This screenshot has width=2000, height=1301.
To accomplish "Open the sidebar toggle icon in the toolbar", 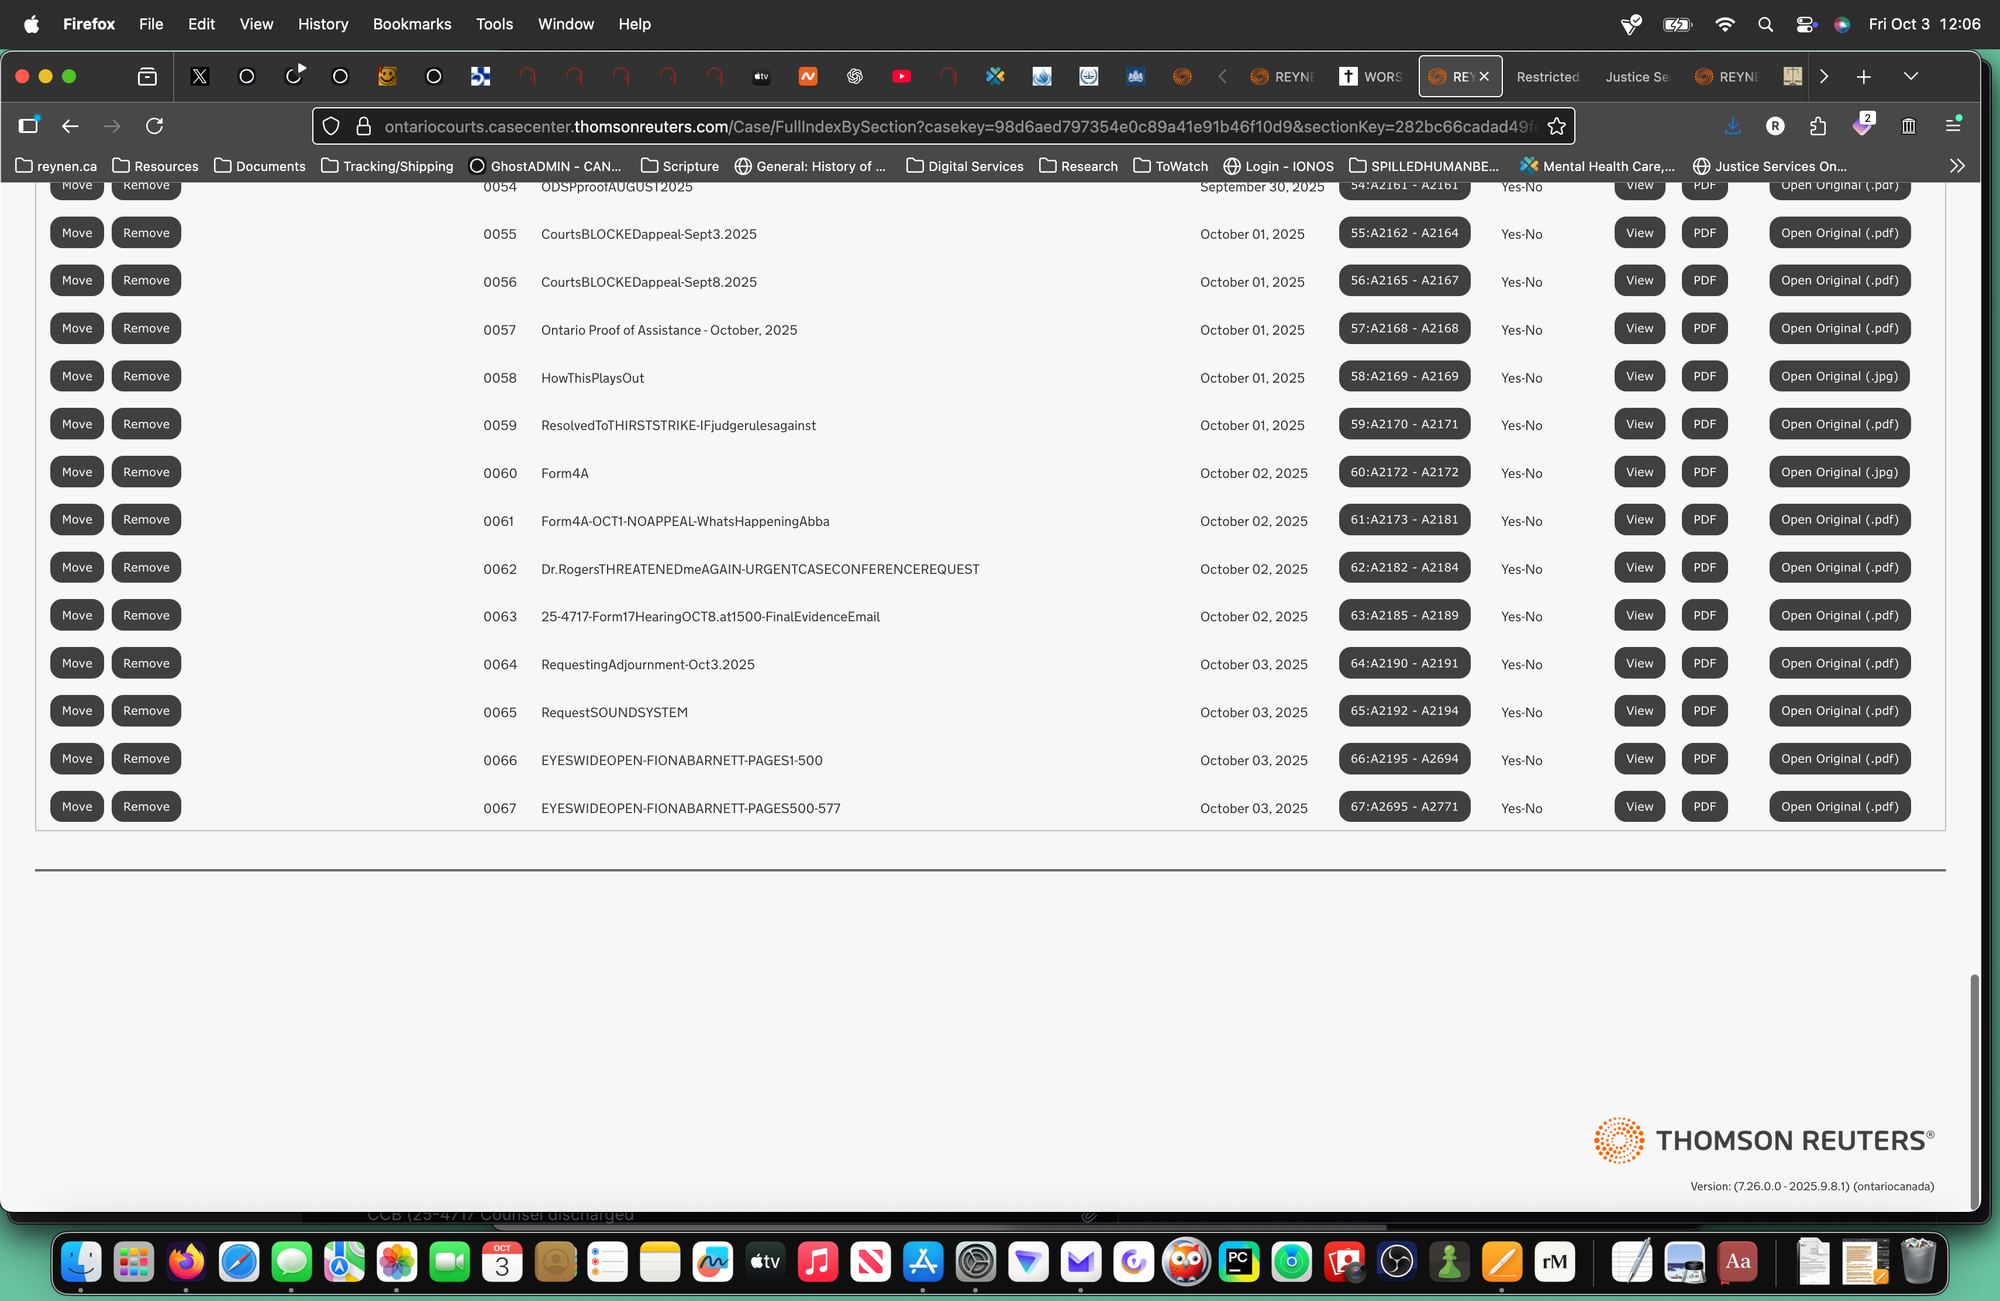I will pos(28,126).
